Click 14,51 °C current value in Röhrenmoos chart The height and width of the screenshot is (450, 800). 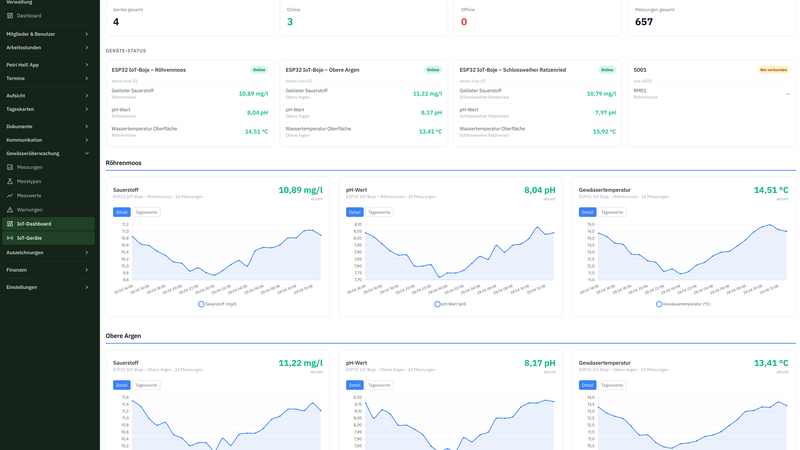tap(771, 190)
